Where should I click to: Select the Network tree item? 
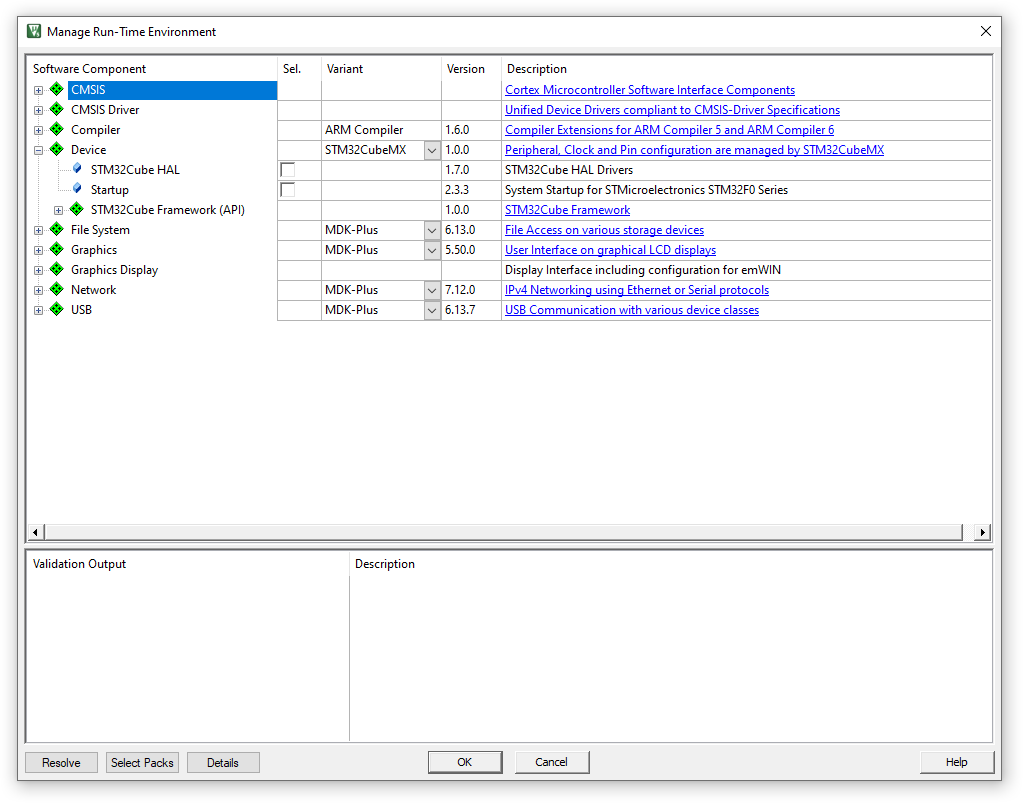coord(93,290)
